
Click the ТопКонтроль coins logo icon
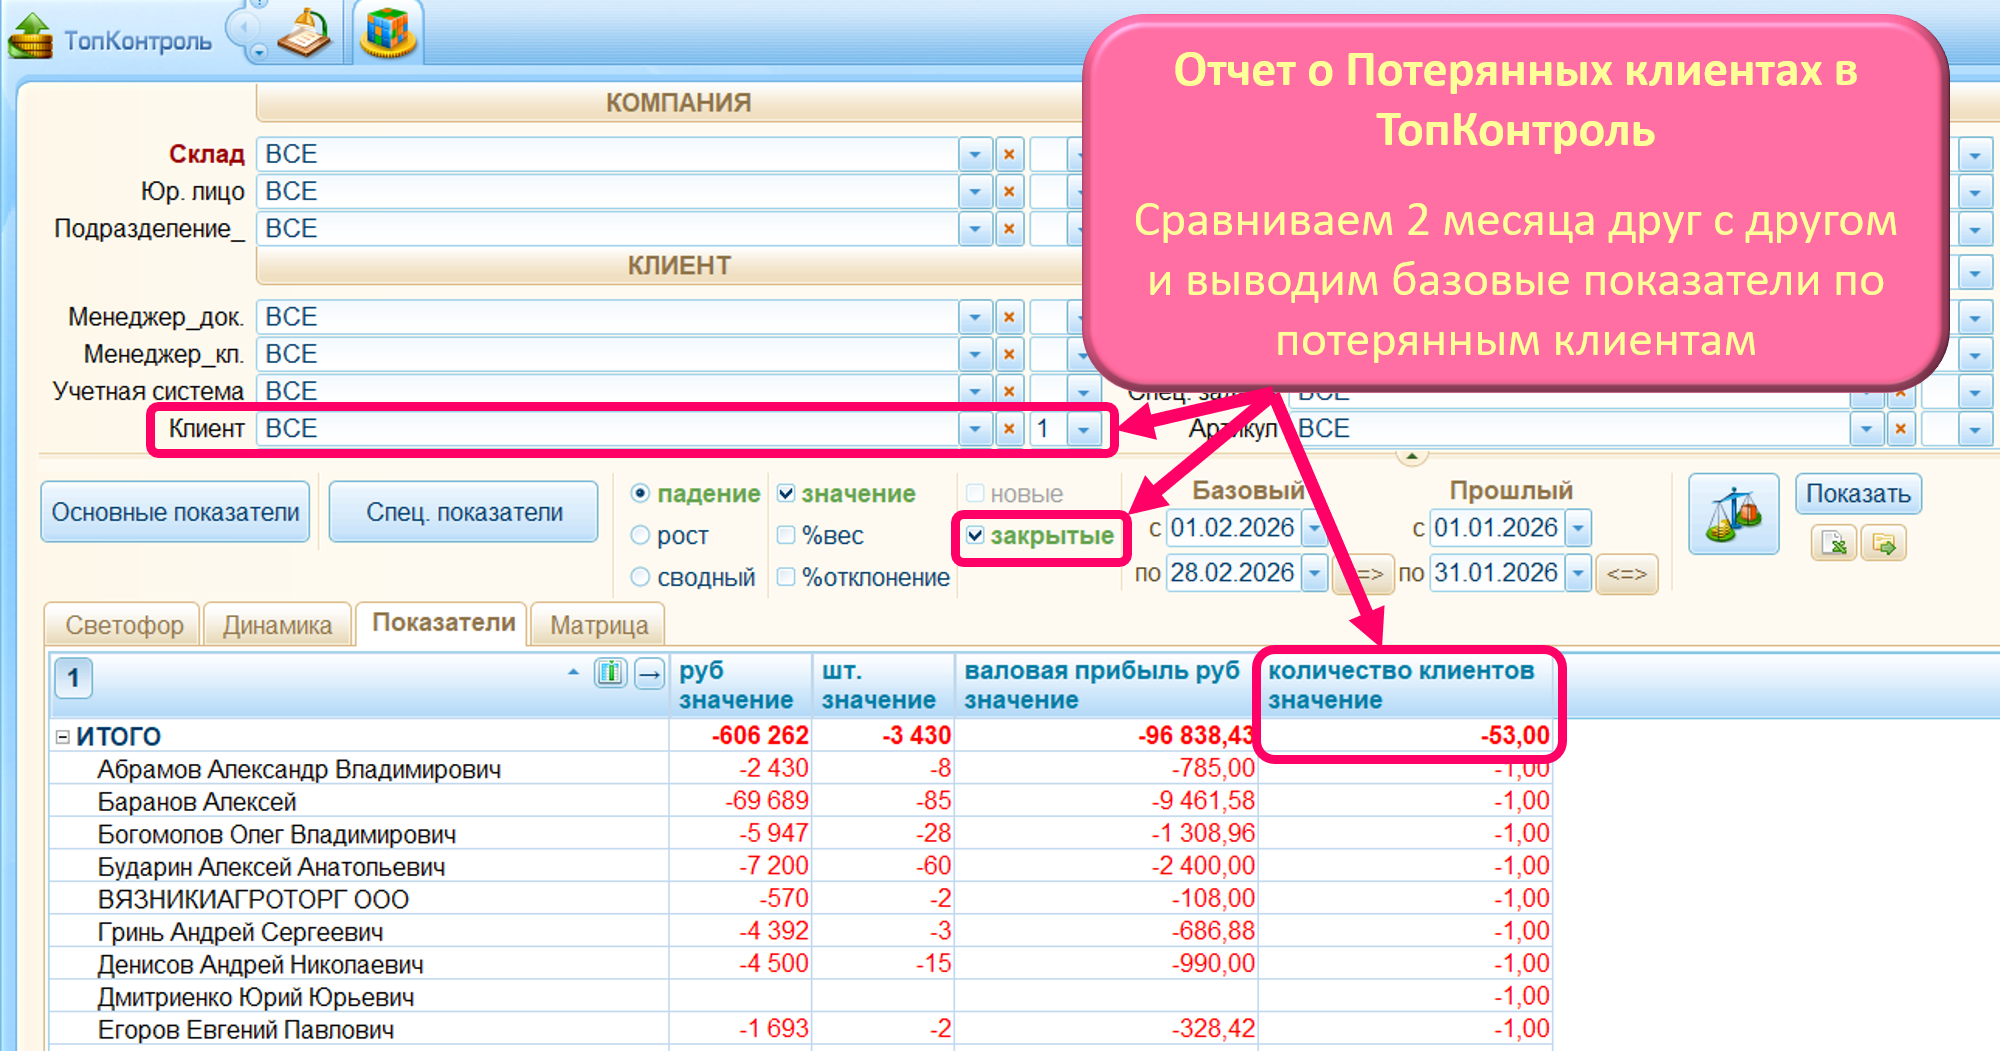tap(30, 36)
